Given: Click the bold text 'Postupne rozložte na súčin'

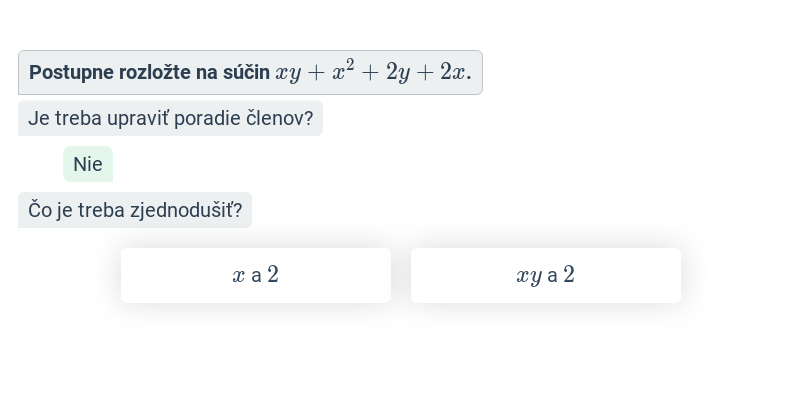Looking at the screenshot, I should [x=149, y=72].
